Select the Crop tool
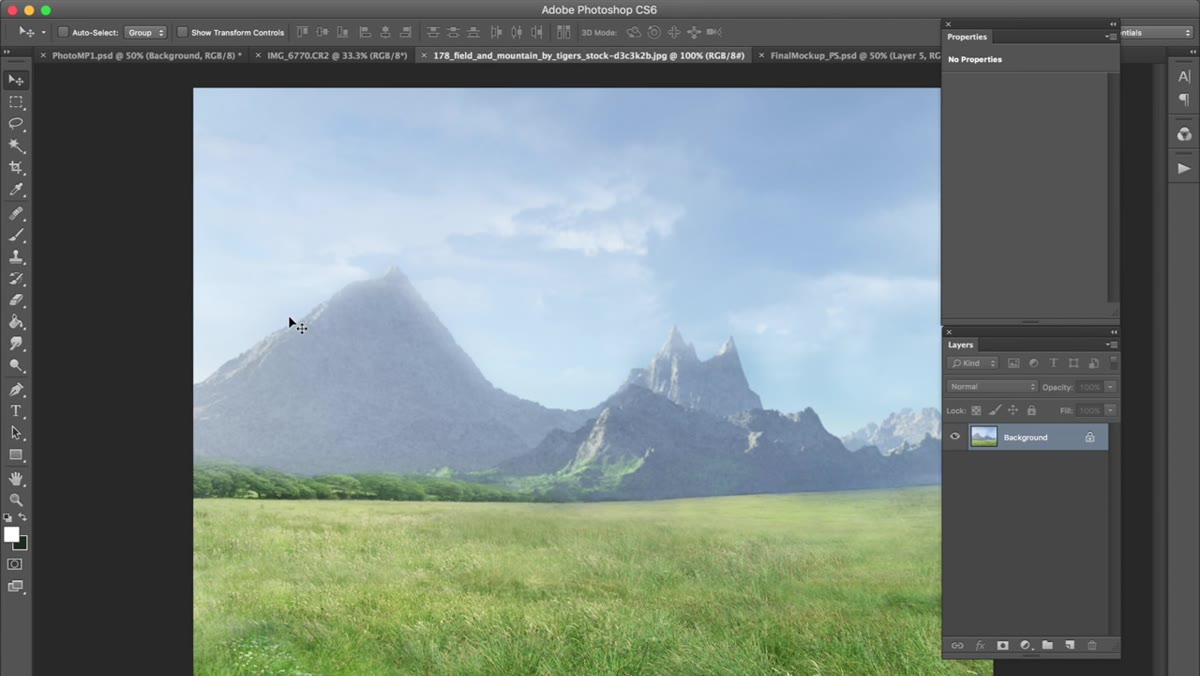 pos(16,168)
